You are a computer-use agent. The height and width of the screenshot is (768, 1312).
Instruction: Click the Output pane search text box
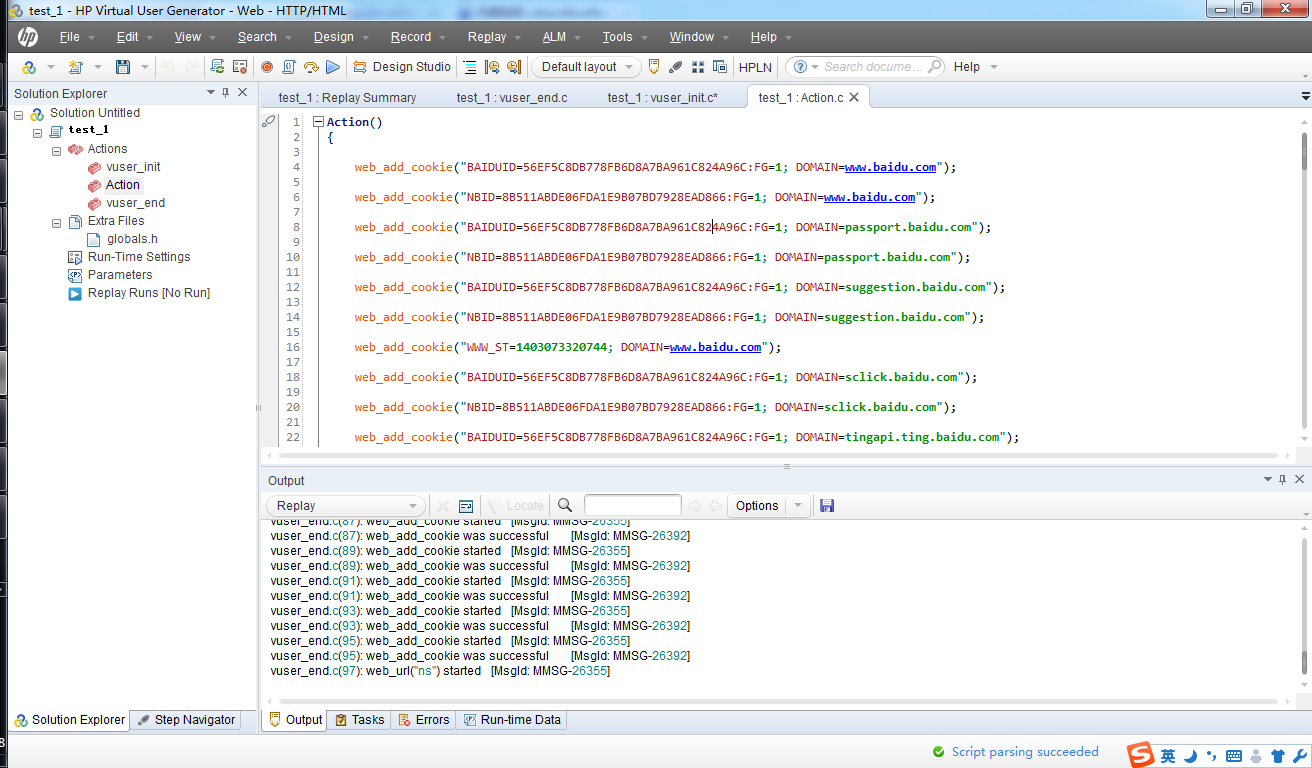point(632,505)
